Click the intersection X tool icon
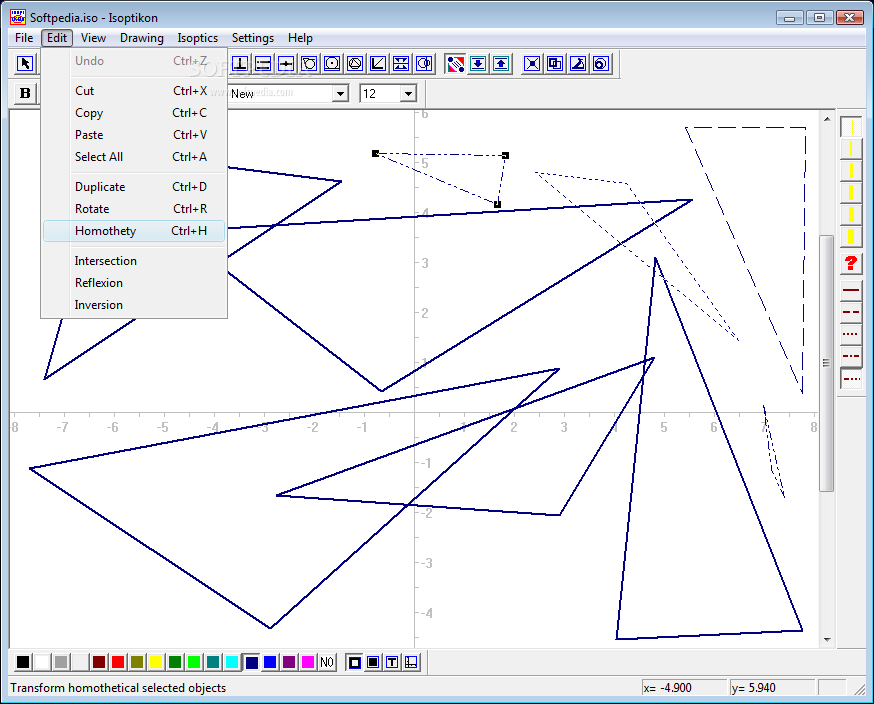Viewport: 874px width, 704px height. pyautogui.click(x=532, y=64)
